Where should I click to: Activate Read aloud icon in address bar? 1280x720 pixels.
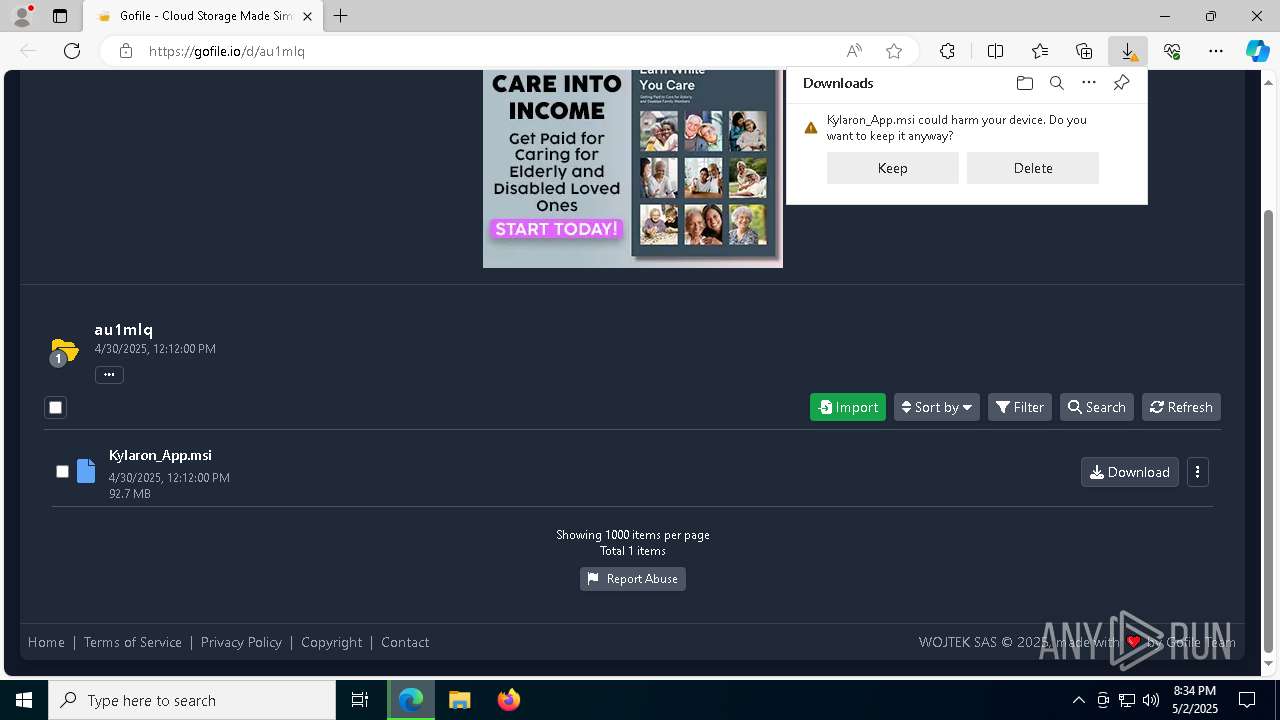854,51
